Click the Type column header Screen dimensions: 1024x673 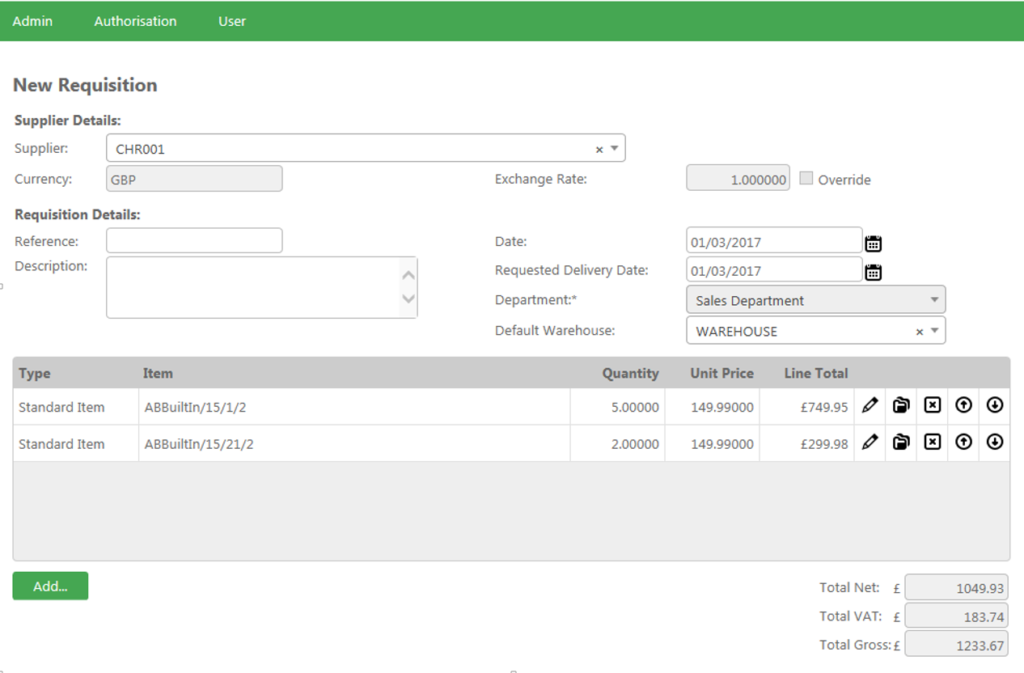click(35, 373)
